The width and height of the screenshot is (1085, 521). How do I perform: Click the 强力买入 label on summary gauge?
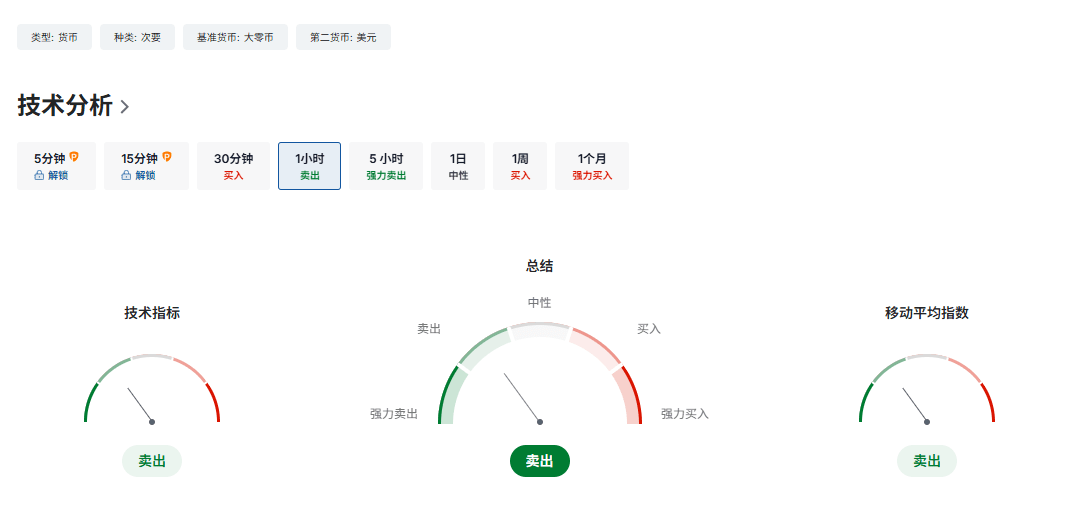coord(685,414)
